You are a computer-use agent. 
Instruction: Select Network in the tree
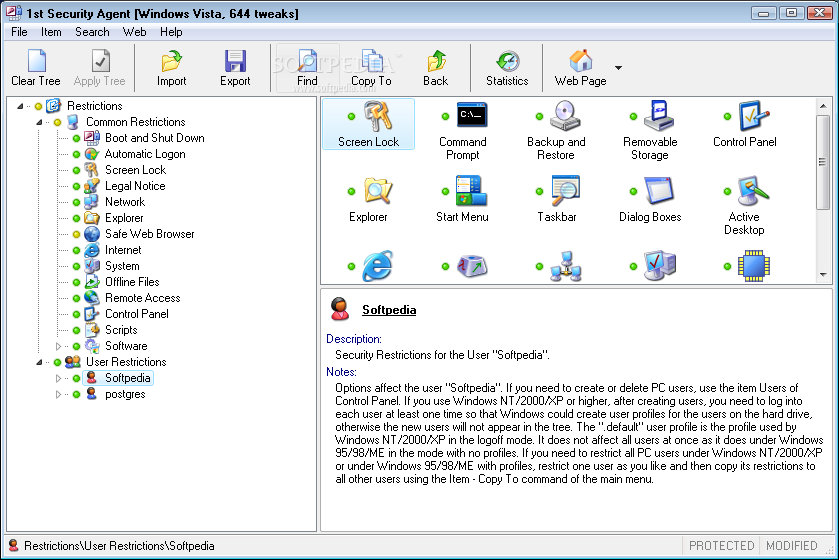[x=125, y=202]
